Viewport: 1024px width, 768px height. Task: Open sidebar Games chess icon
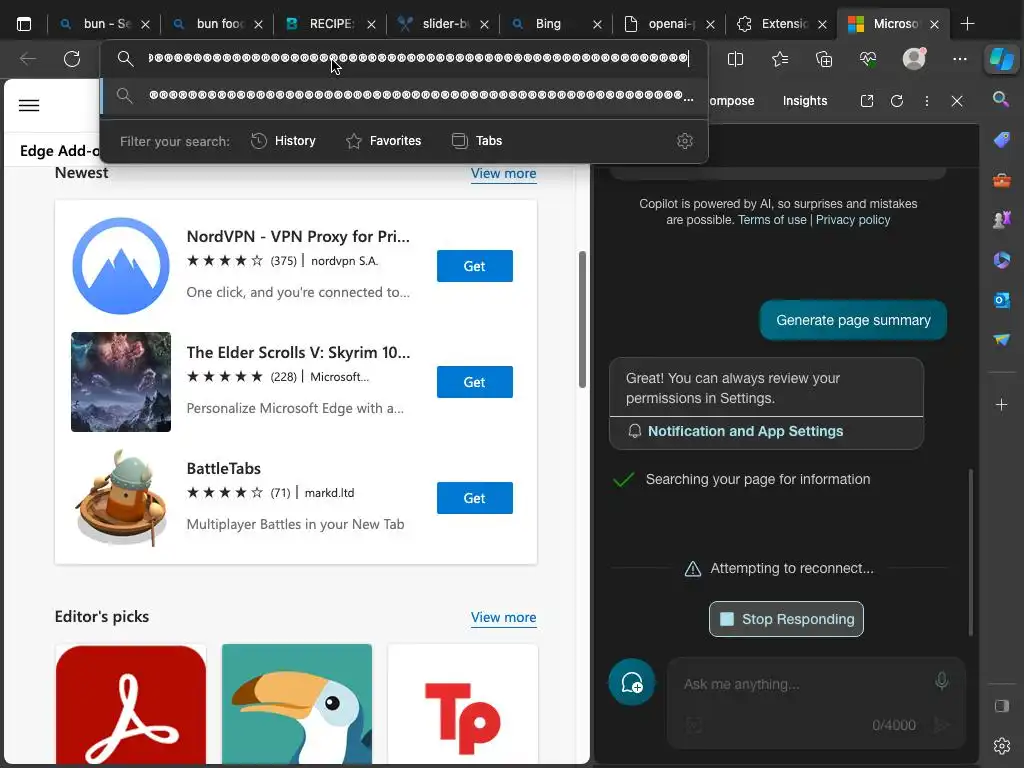click(1002, 219)
